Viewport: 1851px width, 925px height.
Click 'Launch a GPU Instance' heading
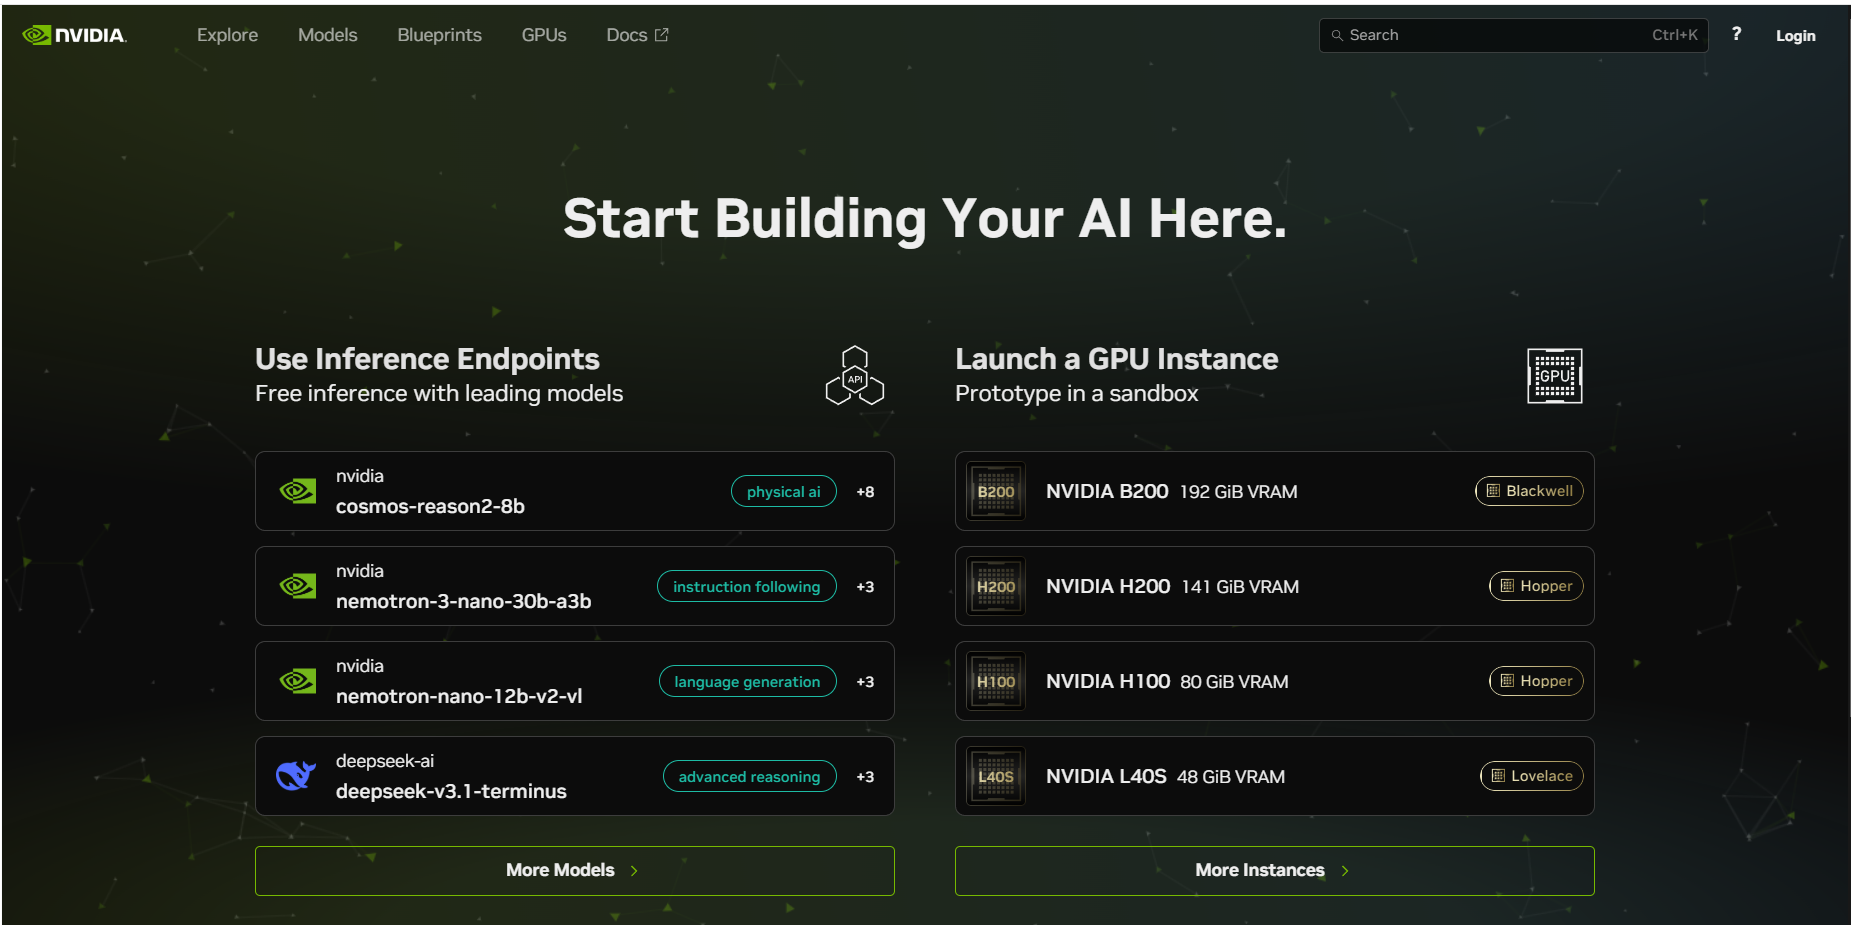(x=1117, y=359)
